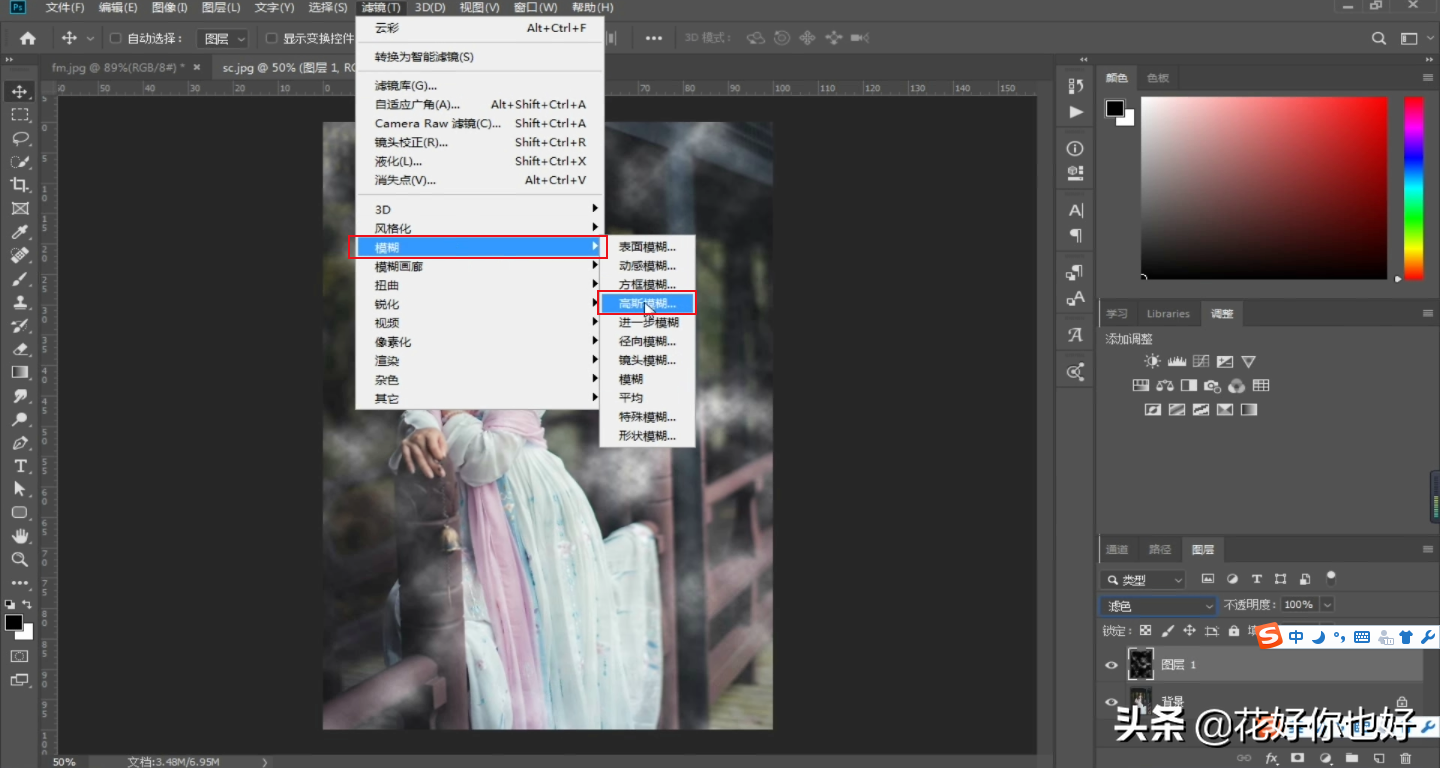The width and height of the screenshot is (1440, 768).
Task: Toggle the pixel layer filter icon
Action: 1208,579
